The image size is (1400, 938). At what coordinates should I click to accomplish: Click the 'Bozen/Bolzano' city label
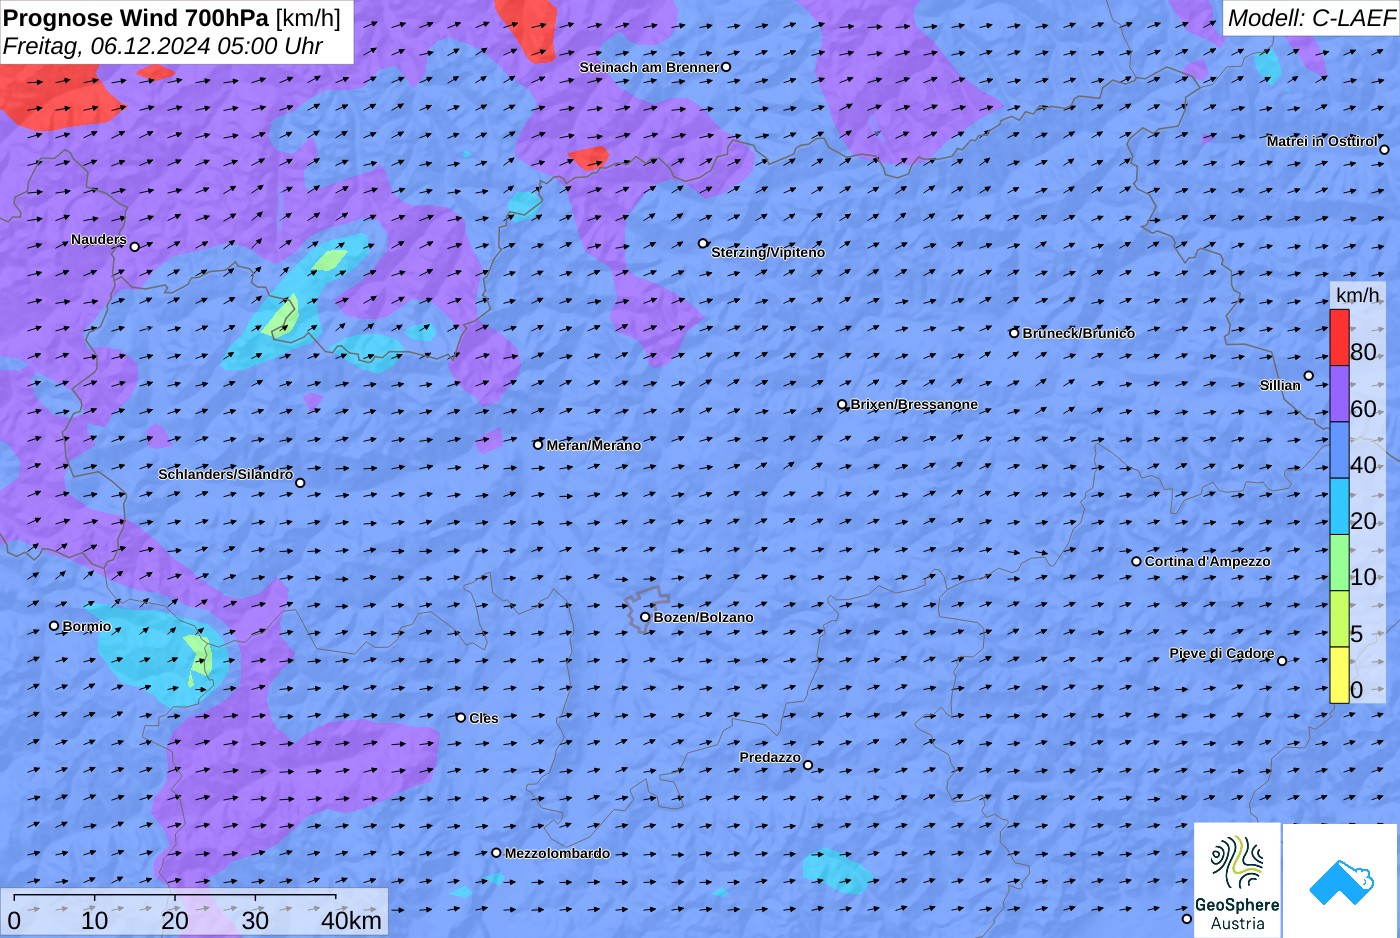[703, 617]
